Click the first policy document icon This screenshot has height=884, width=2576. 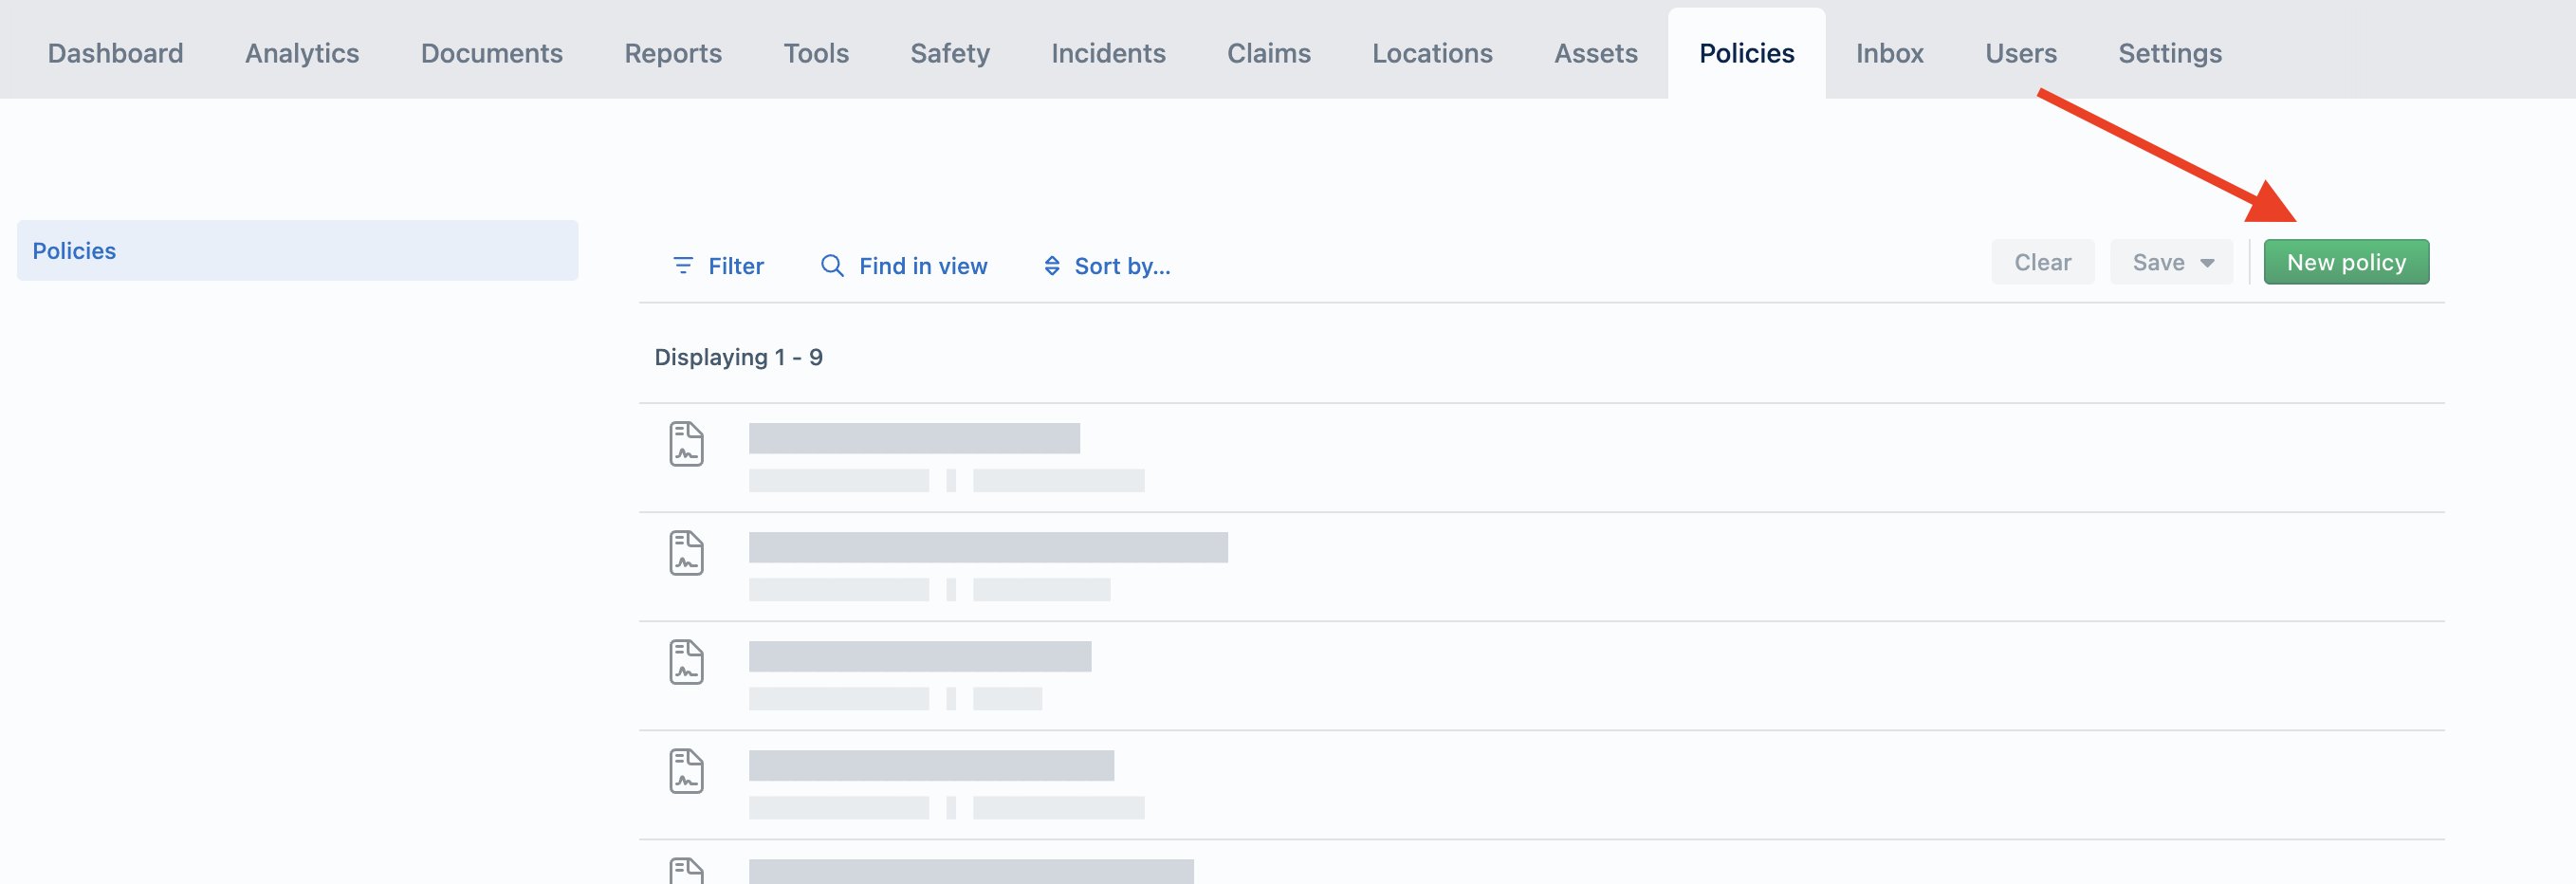pyautogui.click(x=686, y=444)
